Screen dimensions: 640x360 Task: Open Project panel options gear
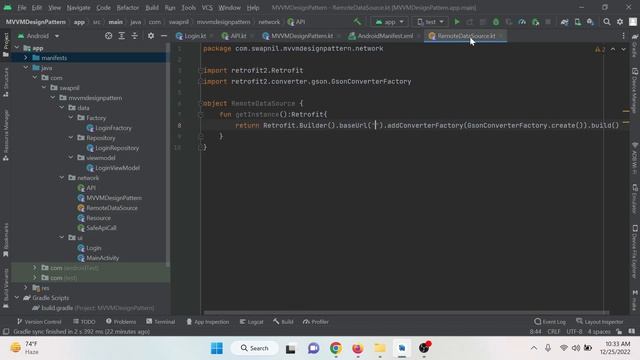coord(151,36)
